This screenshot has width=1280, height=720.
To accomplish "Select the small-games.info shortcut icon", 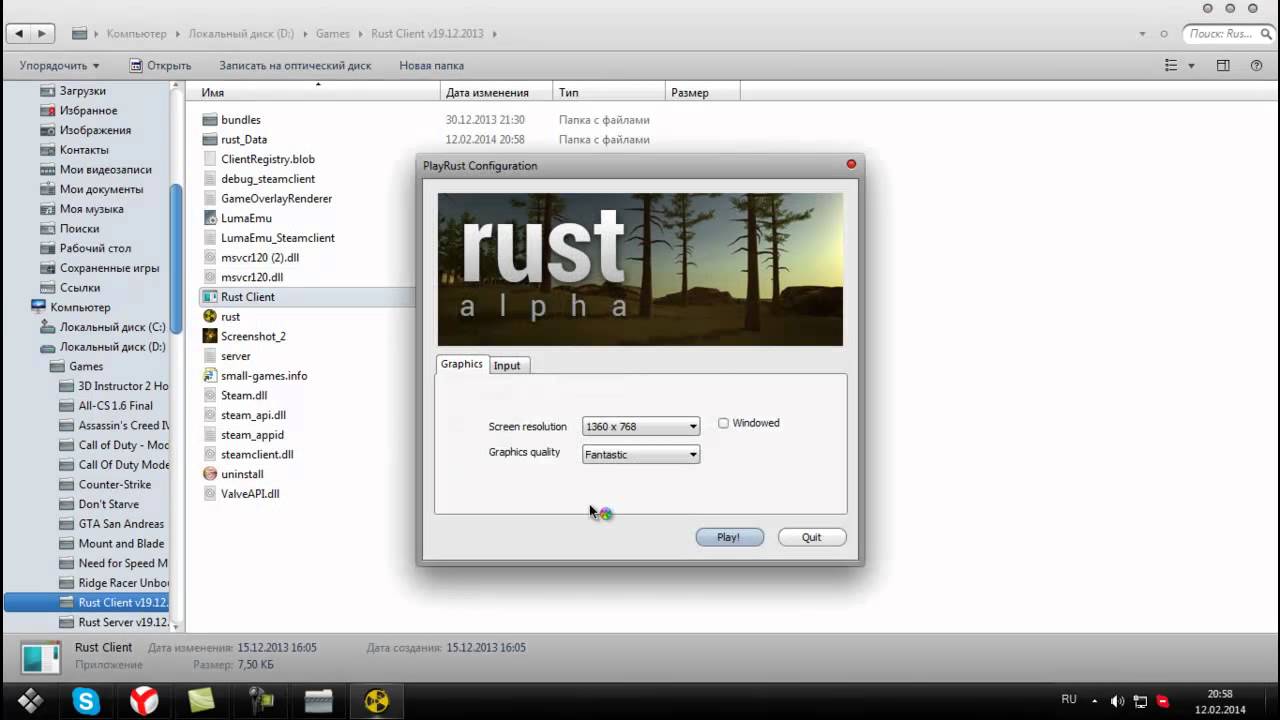I will [x=210, y=376].
